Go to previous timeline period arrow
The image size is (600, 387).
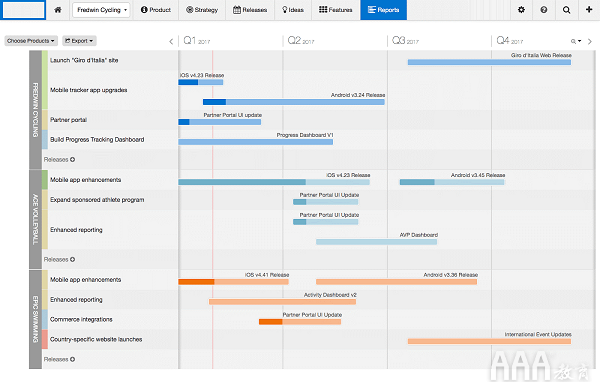[171, 41]
